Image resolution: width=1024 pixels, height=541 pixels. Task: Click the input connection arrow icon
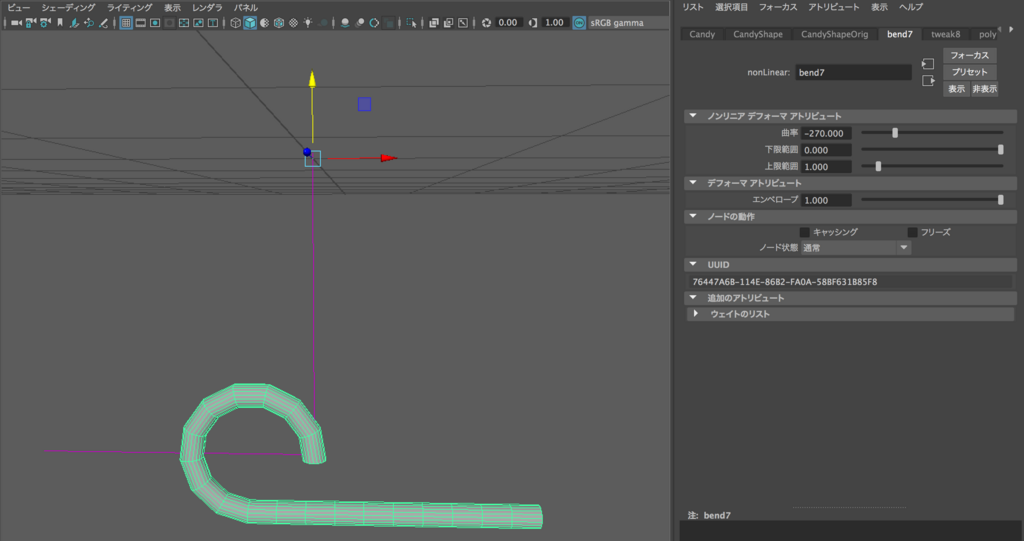928,63
